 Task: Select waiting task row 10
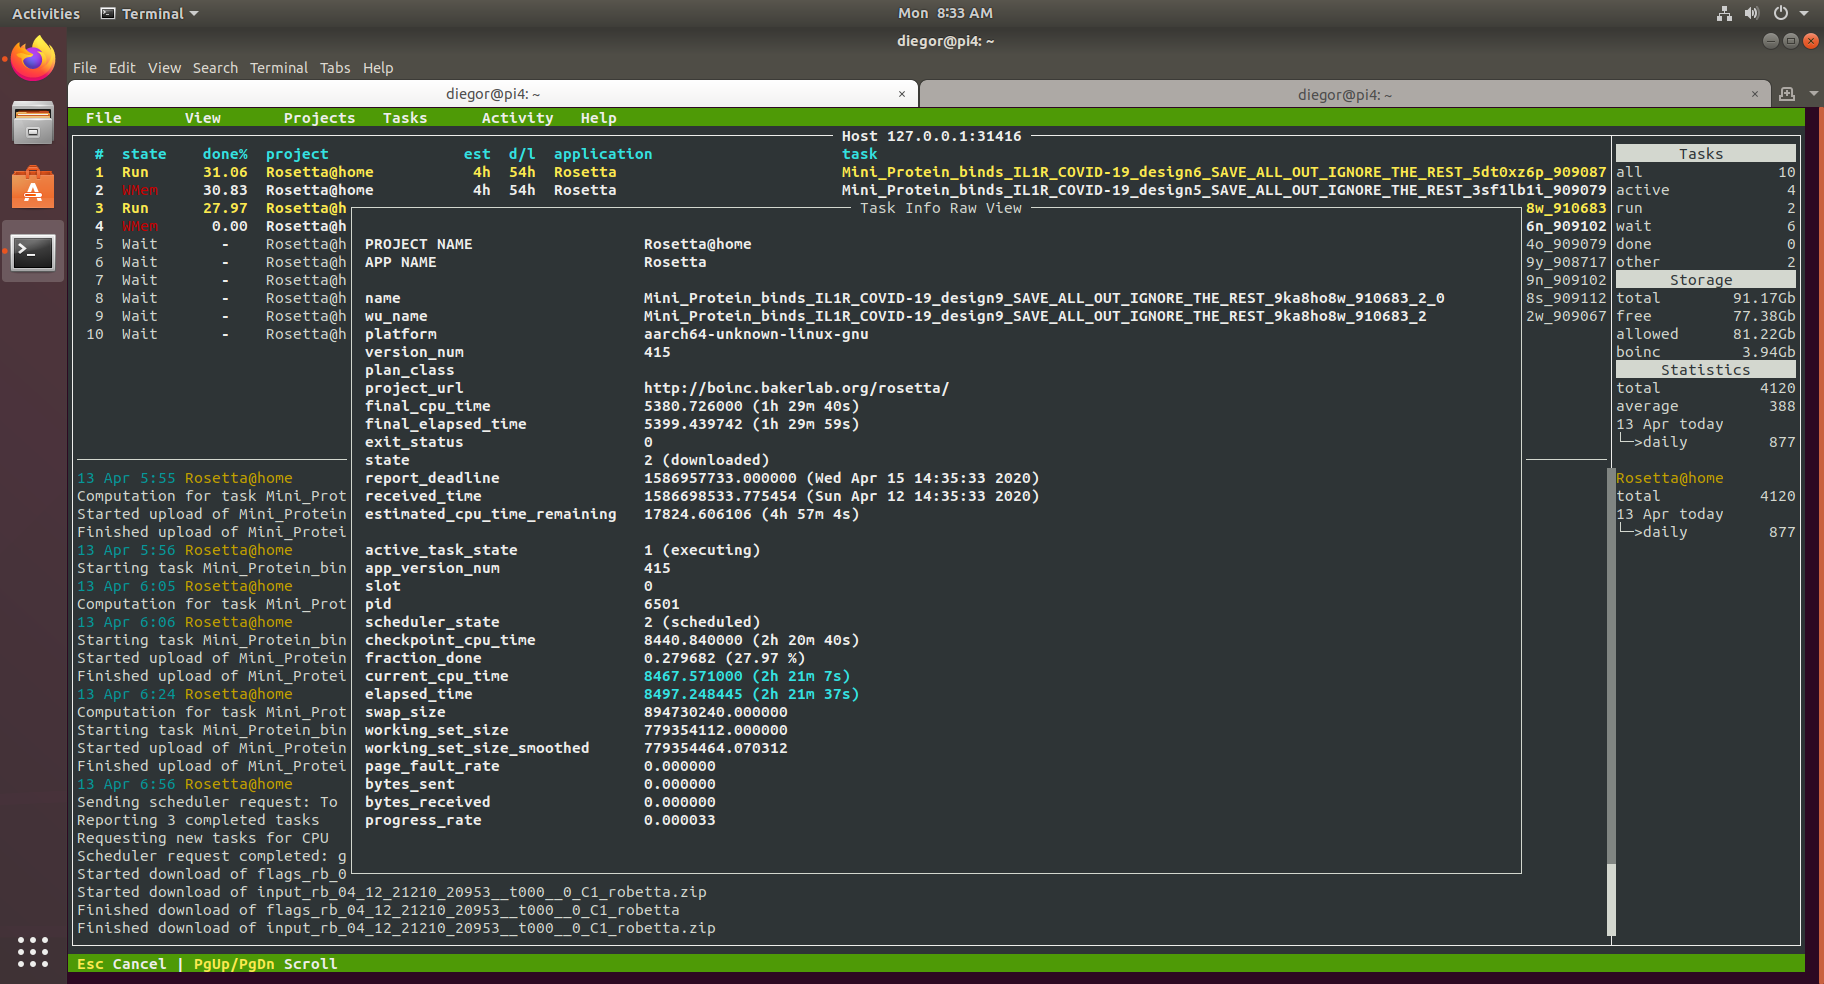click(212, 334)
